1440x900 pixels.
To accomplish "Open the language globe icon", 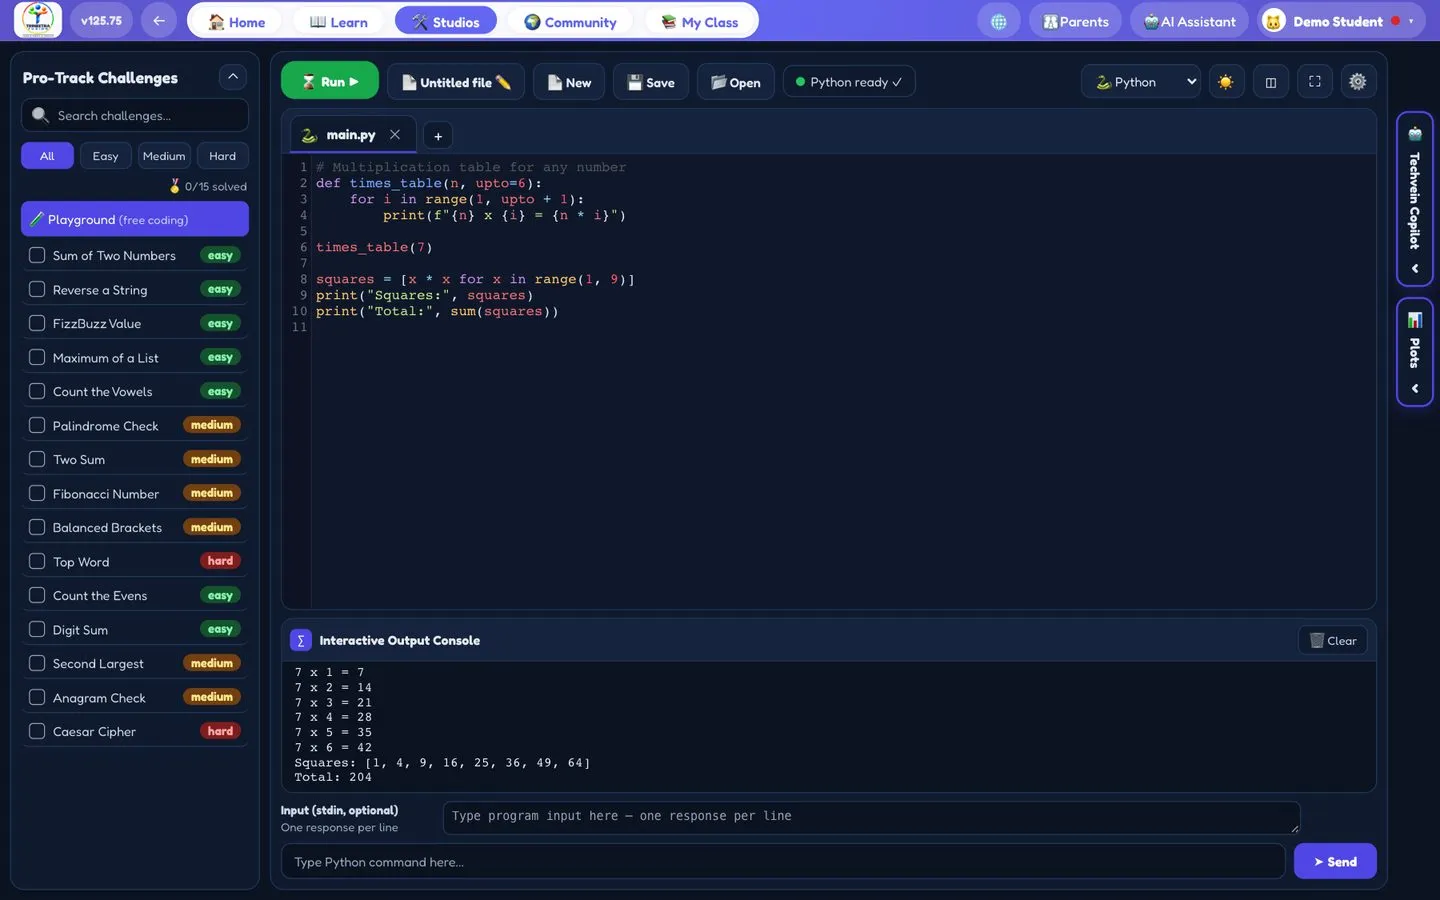I will pos(998,21).
